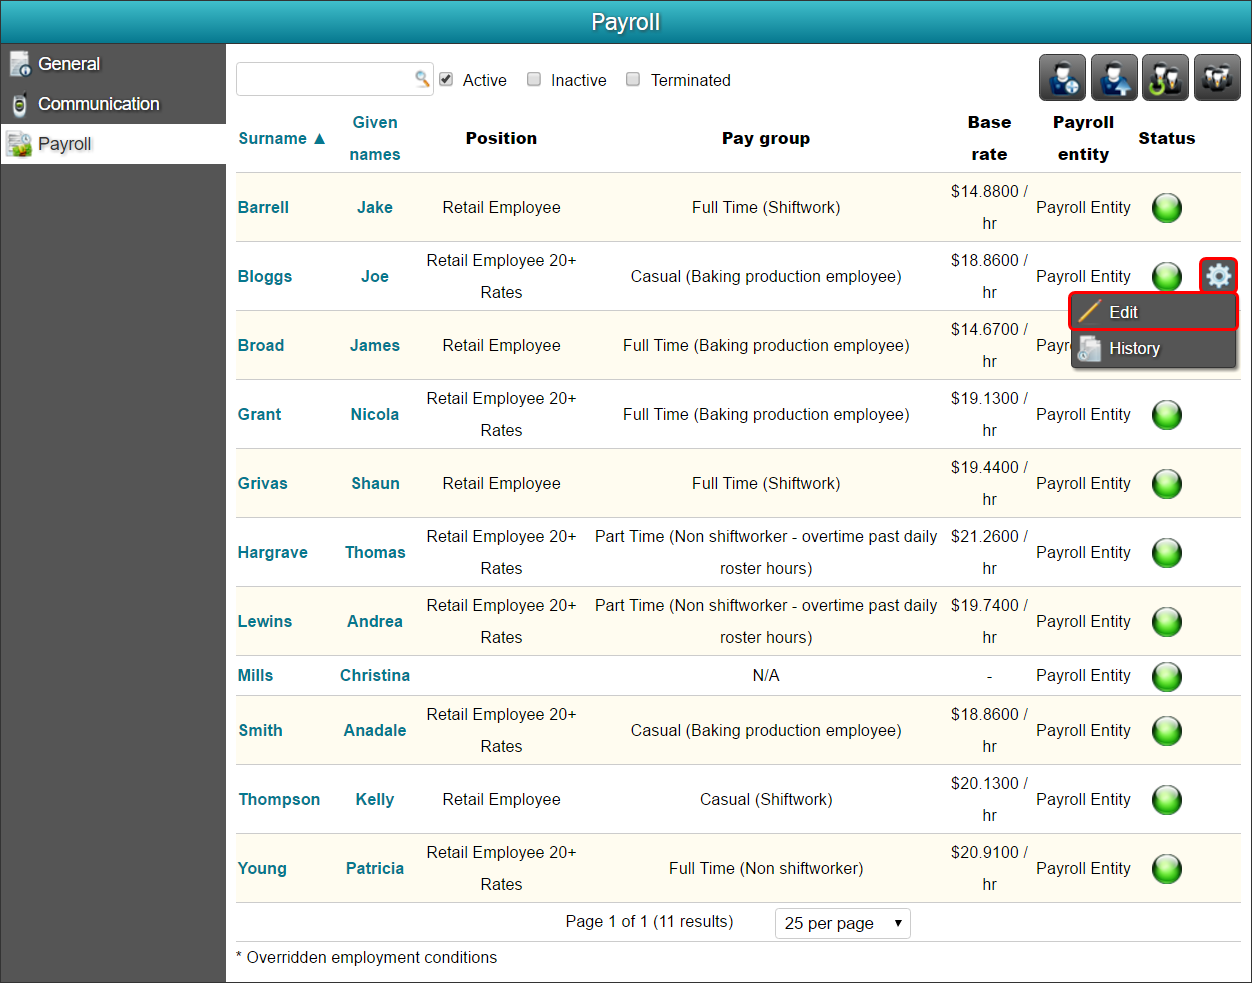Click the $14.8800 / hr base rate
This screenshot has width=1252, height=983.
tap(989, 207)
